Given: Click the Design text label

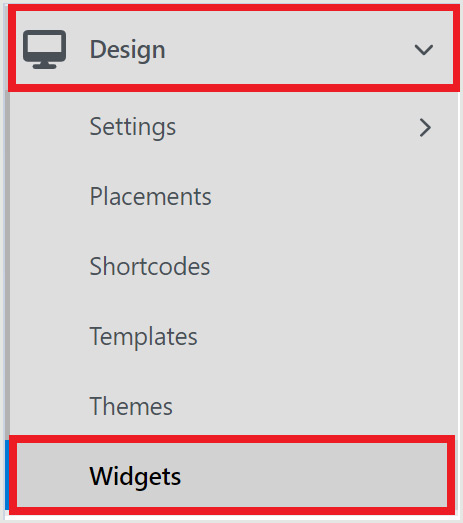Looking at the screenshot, I should (127, 50).
